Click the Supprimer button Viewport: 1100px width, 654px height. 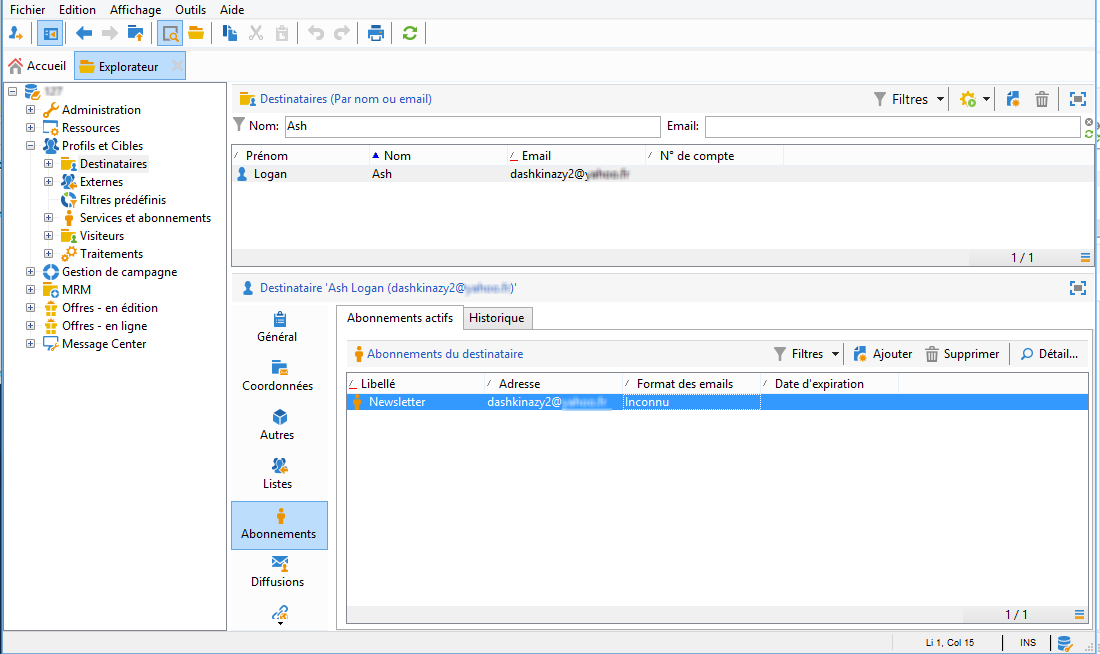click(962, 354)
